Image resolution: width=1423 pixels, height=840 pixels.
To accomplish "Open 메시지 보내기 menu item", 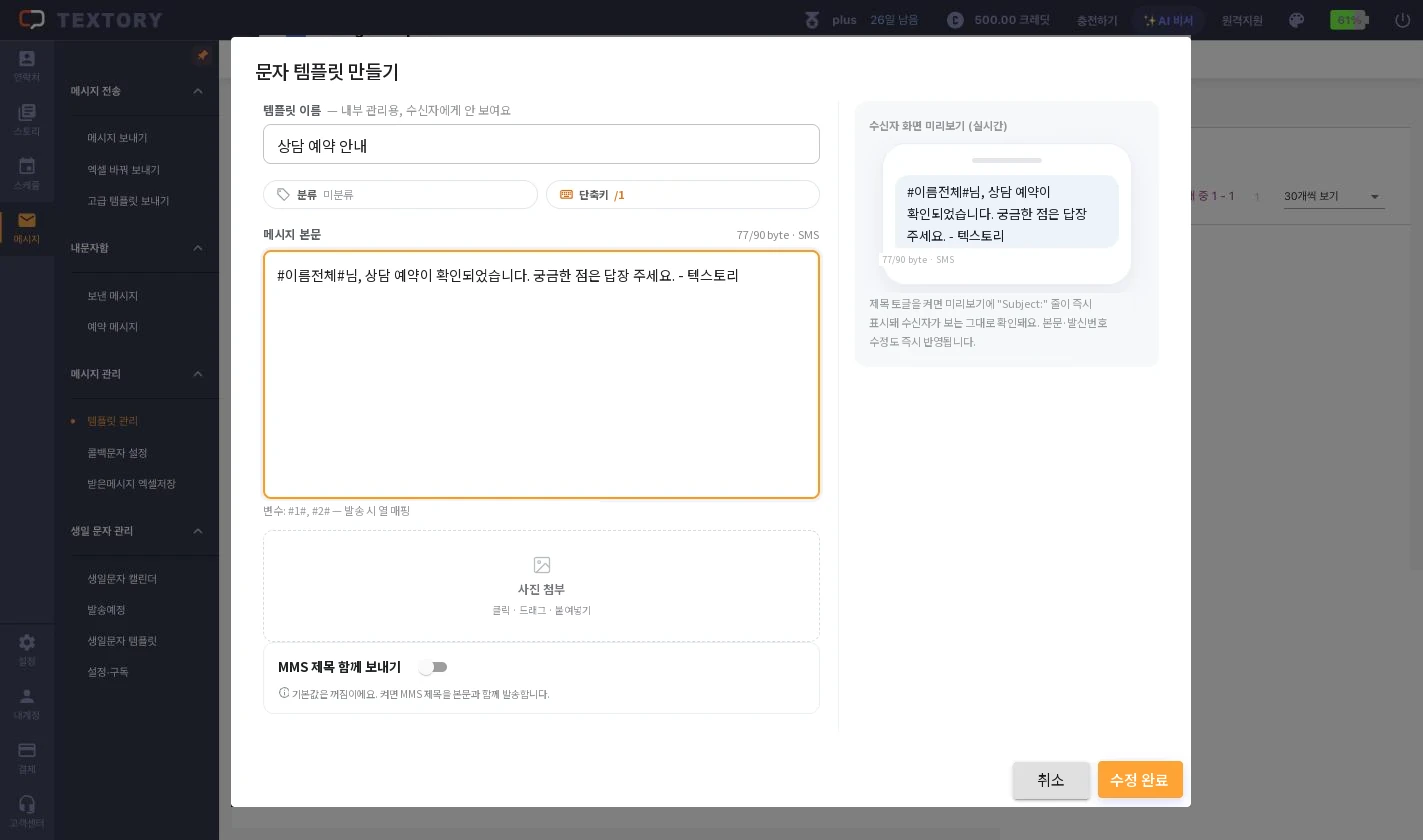I will 118,138.
